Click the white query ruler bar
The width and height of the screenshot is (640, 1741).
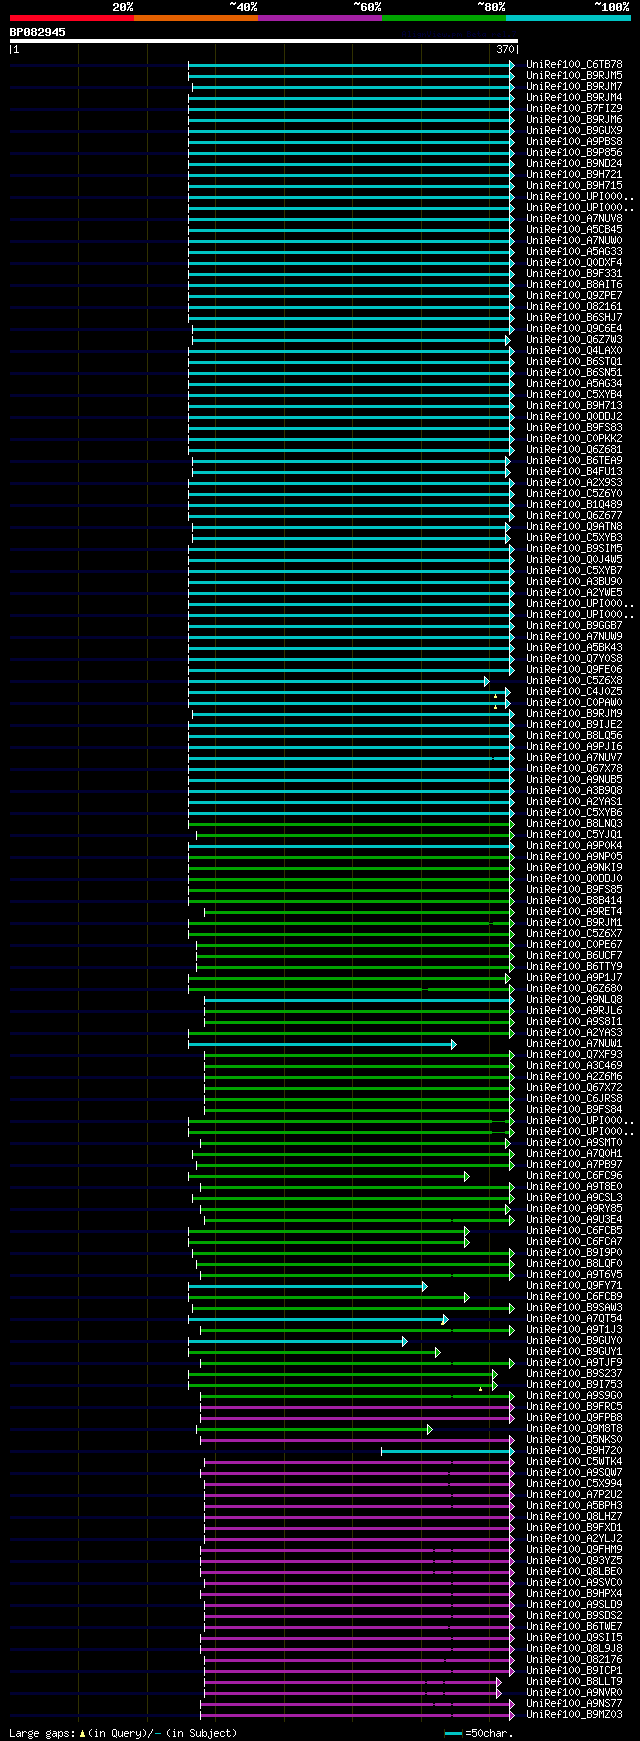tap(263, 41)
